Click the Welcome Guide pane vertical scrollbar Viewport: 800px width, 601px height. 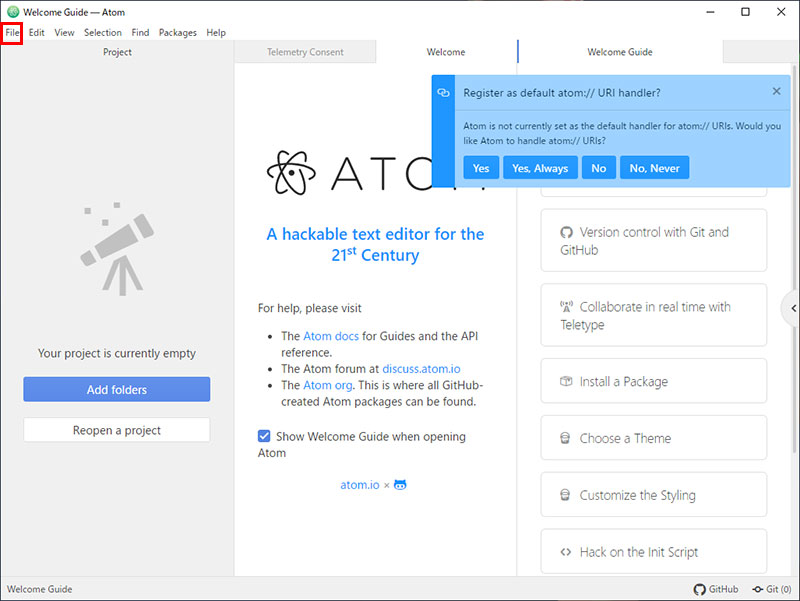(795, 258)
